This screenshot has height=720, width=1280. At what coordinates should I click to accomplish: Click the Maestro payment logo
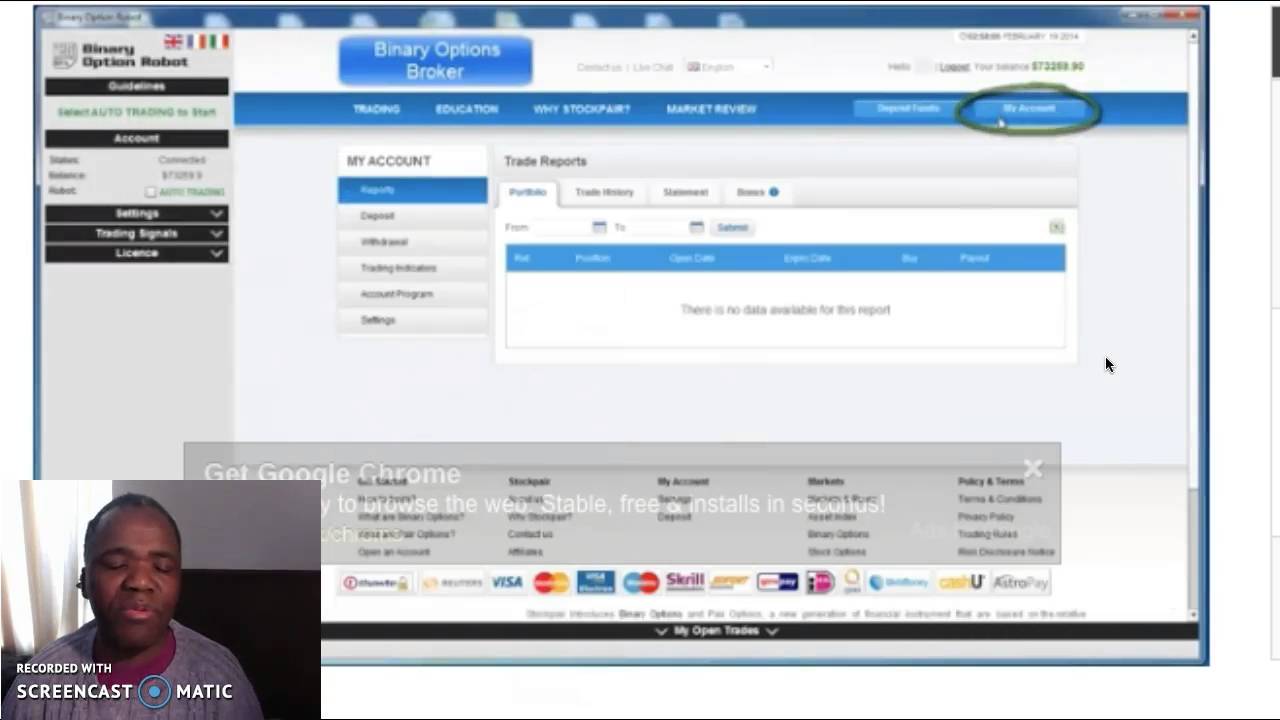[x=641, y=582]
